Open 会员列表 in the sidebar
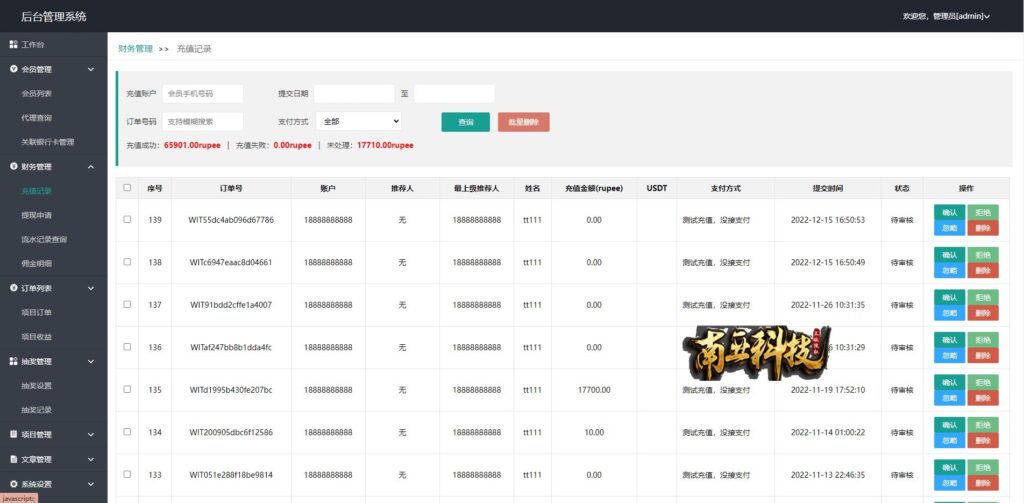1024x503 pixels. [x=37, y=93]
